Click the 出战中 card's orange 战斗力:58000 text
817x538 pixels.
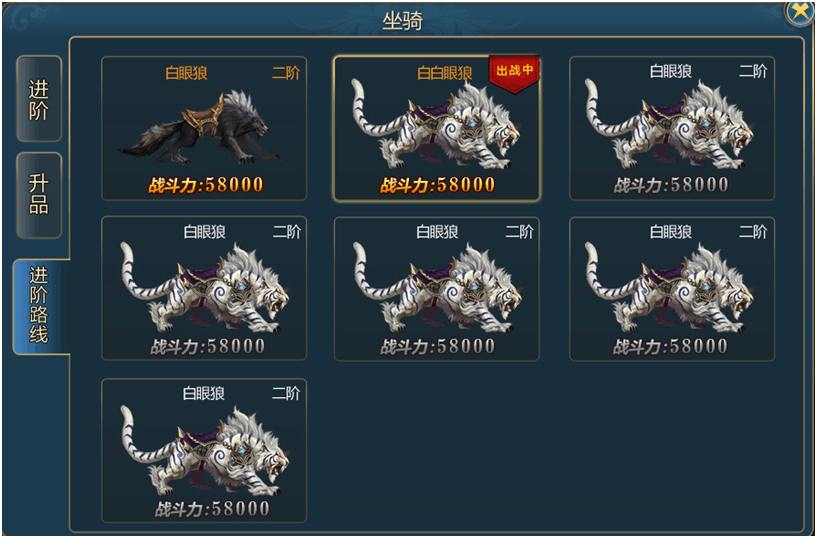437,184
